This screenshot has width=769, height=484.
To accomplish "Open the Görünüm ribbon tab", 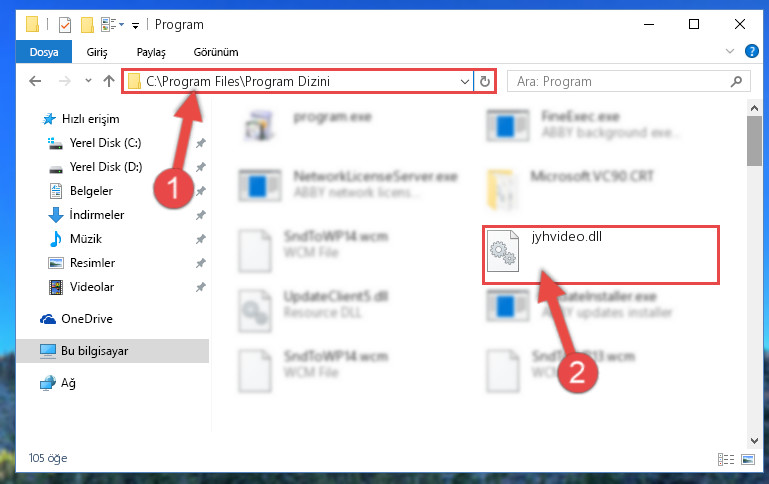I will click(216, 52).
